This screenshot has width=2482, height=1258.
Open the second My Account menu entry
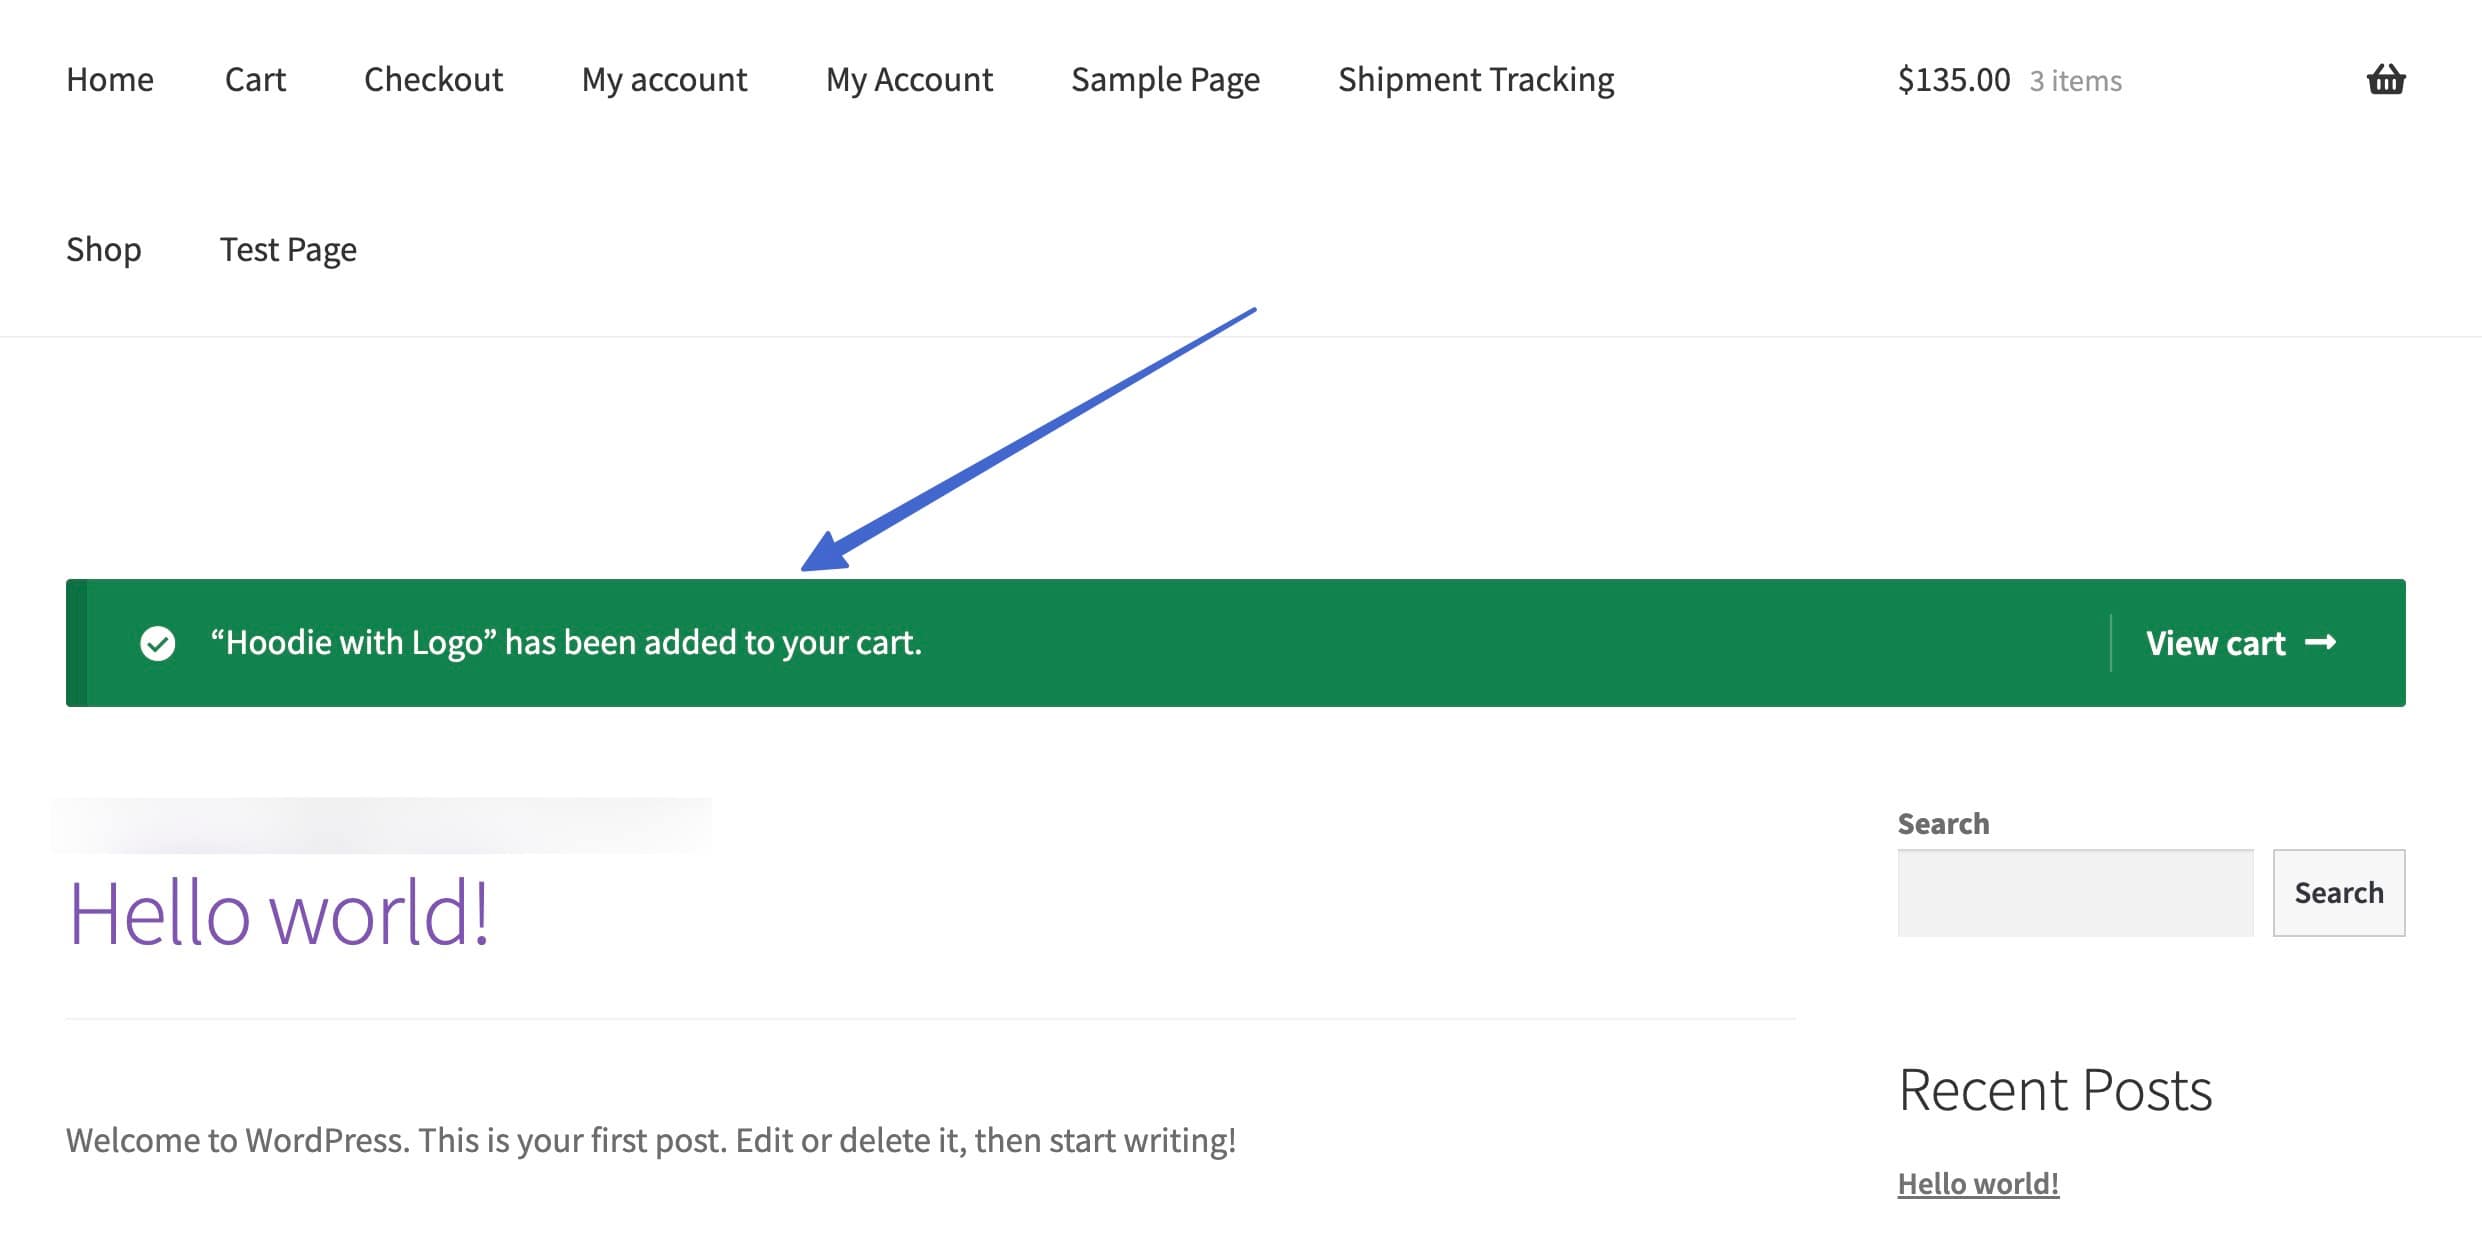click(x=908, y=79)
